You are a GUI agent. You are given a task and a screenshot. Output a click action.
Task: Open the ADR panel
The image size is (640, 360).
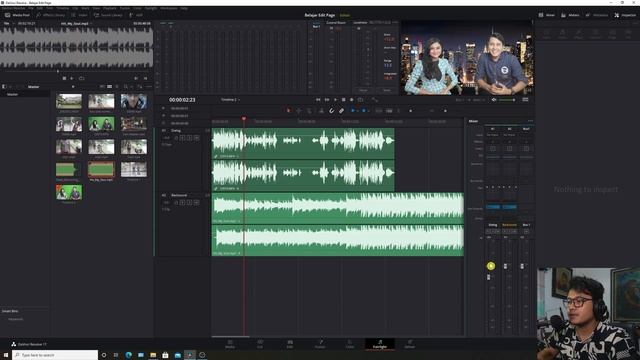pyautogui.click(x=136, y=15)
